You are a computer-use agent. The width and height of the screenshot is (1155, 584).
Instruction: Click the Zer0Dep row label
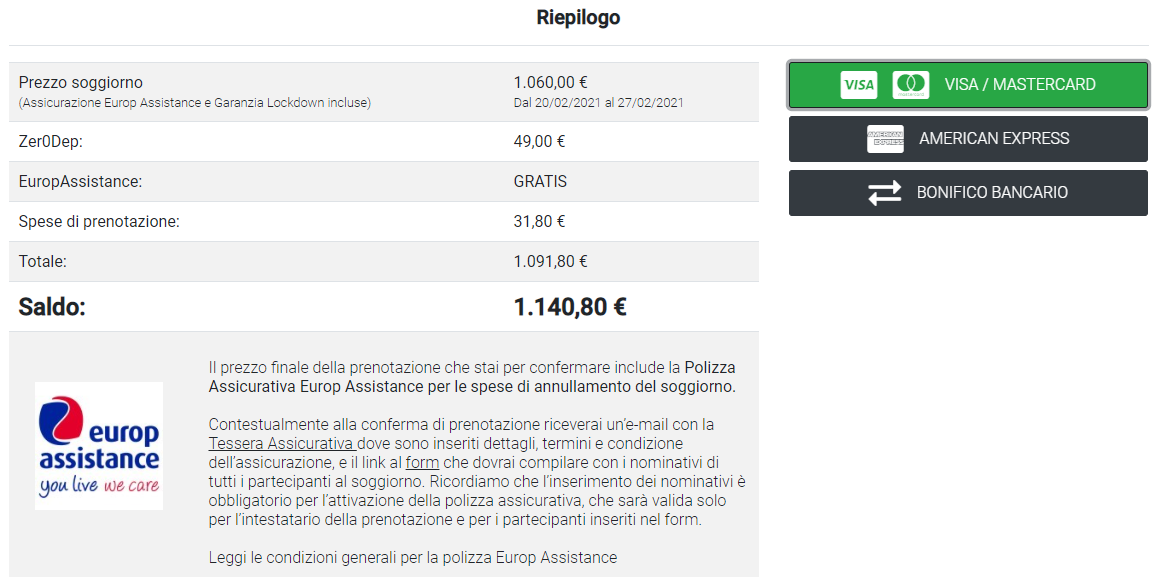pos(50,142)
